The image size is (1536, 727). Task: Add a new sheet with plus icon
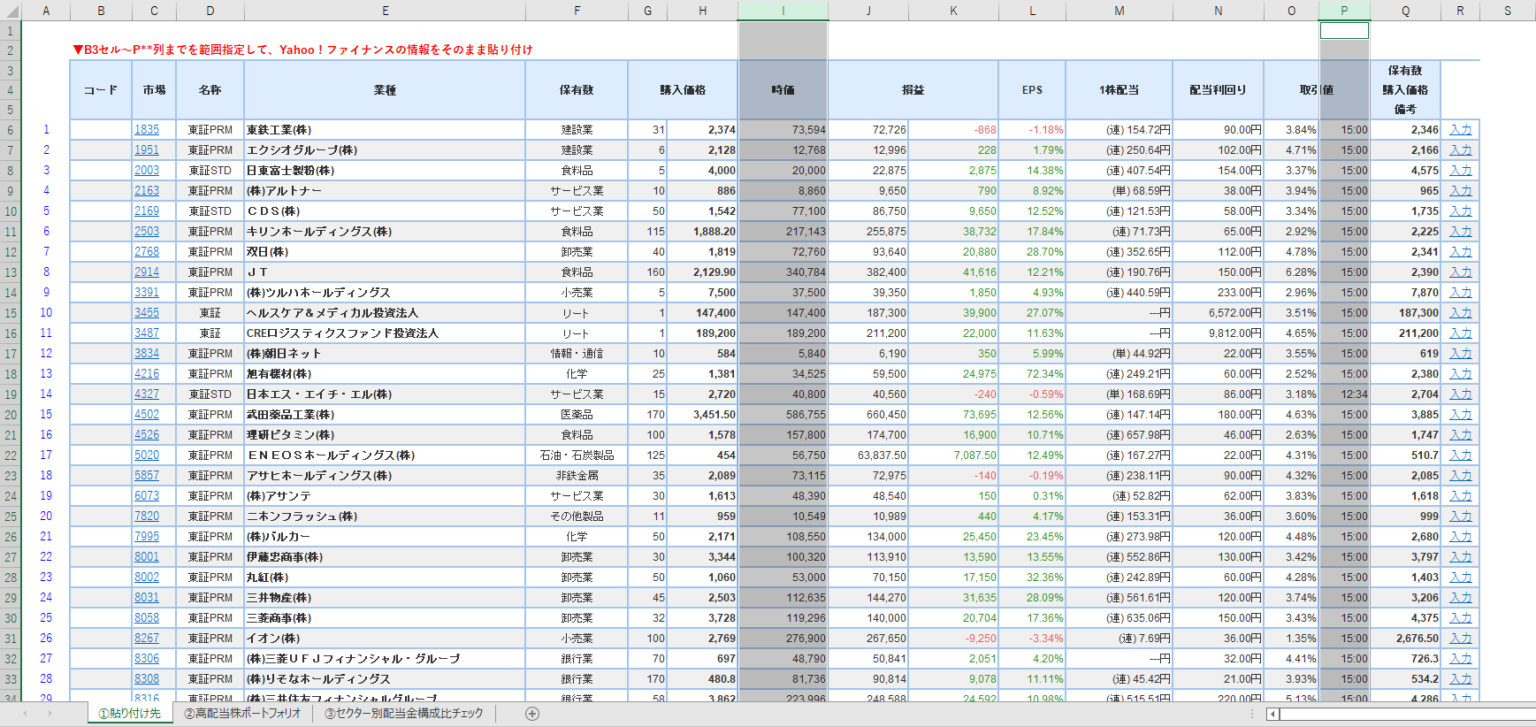532,713
